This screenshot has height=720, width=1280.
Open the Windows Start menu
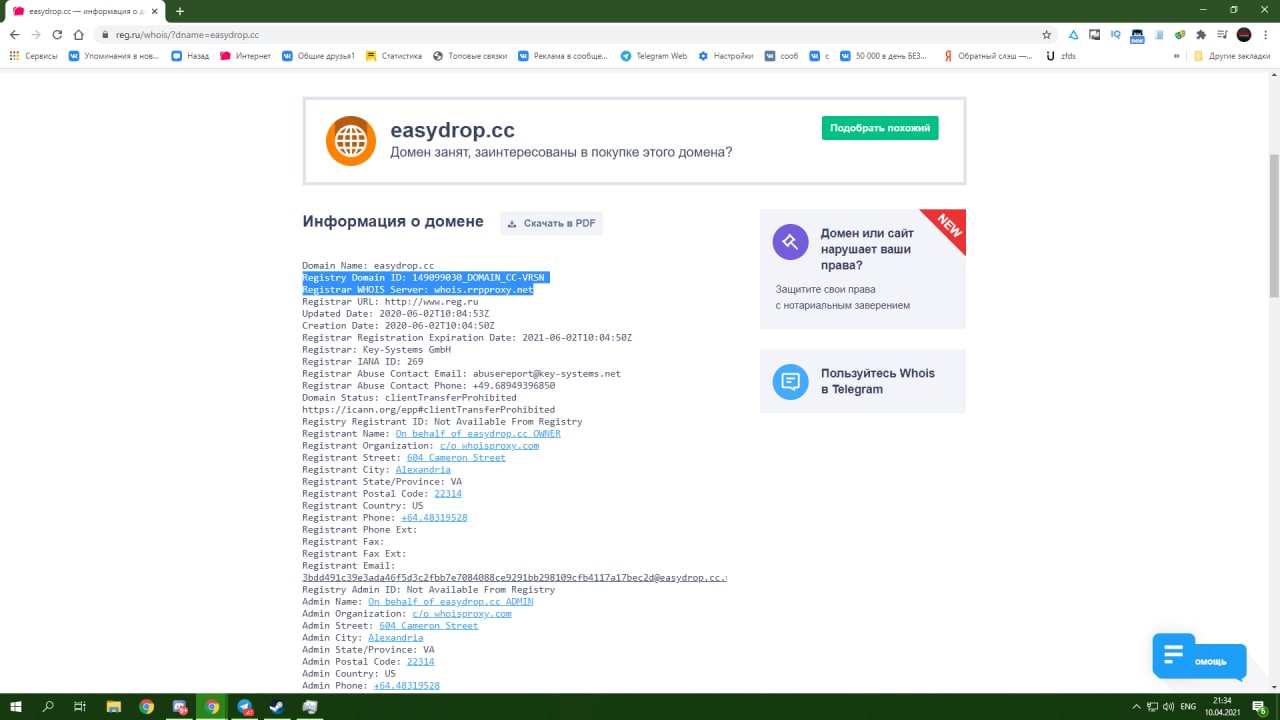click(17, 706)
